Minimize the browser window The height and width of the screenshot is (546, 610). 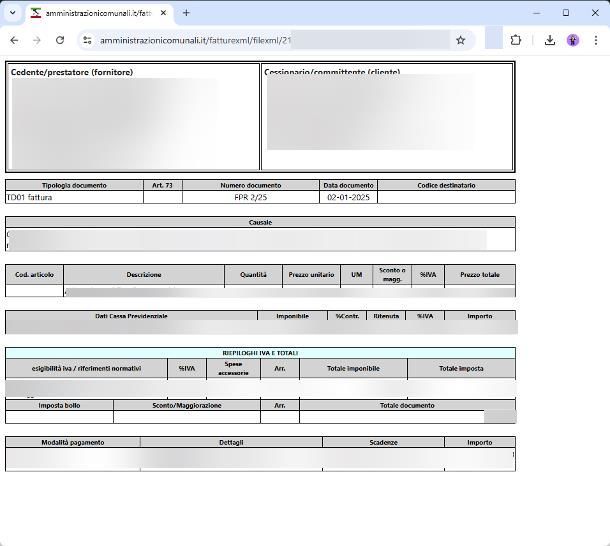pos(536,13)
